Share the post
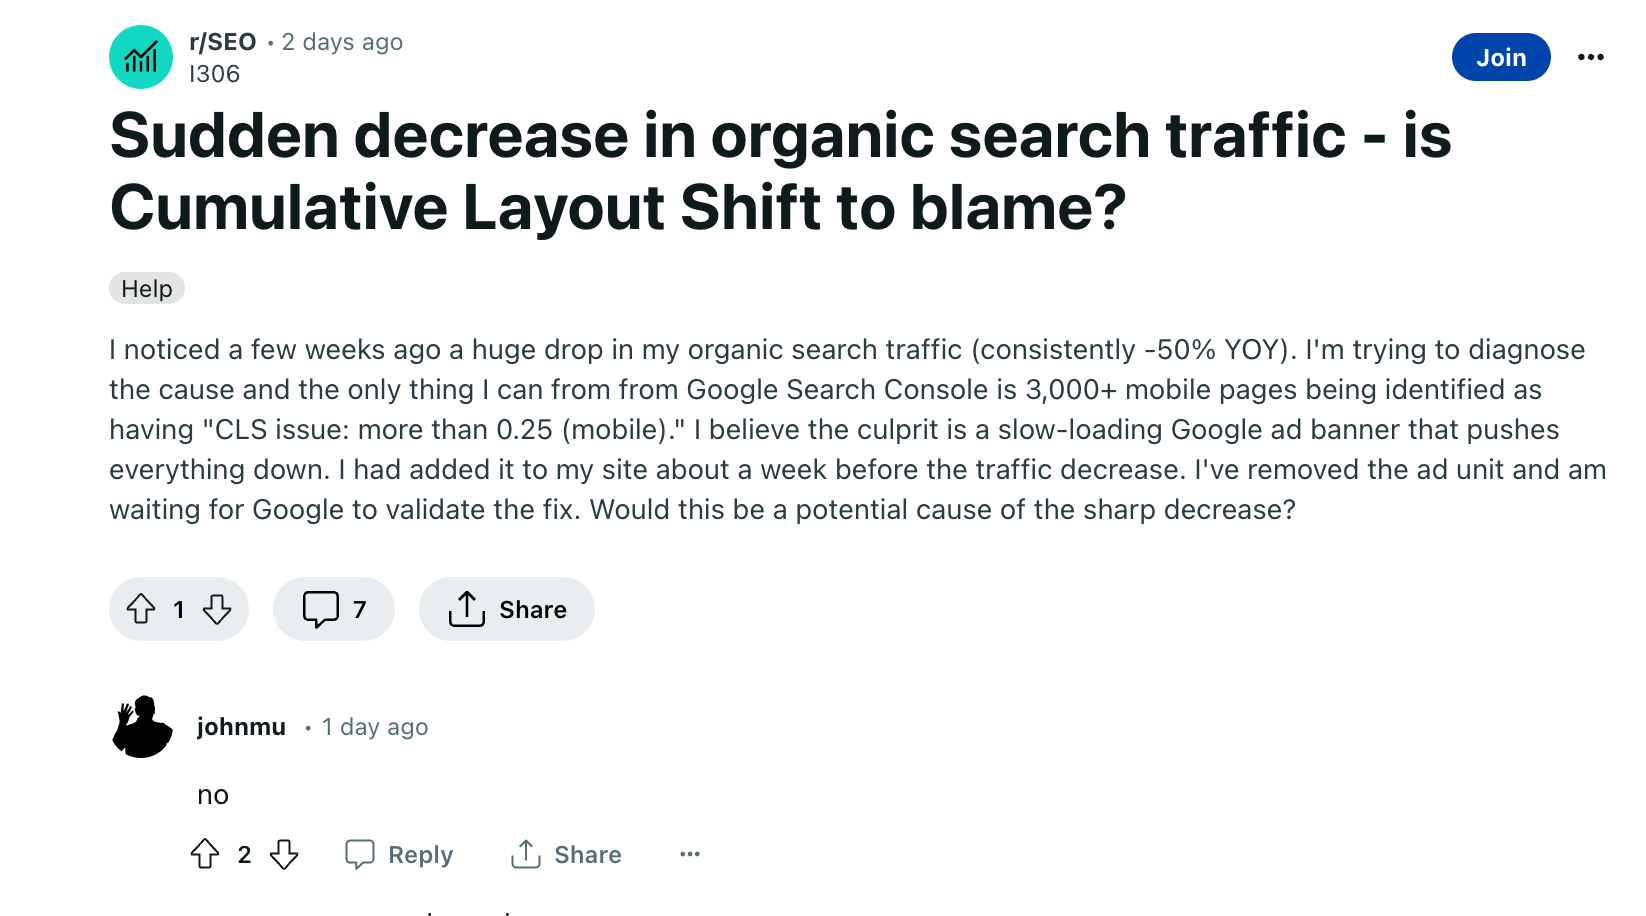The width and height of the screenshot is (1646, 916). click(507, 609)
